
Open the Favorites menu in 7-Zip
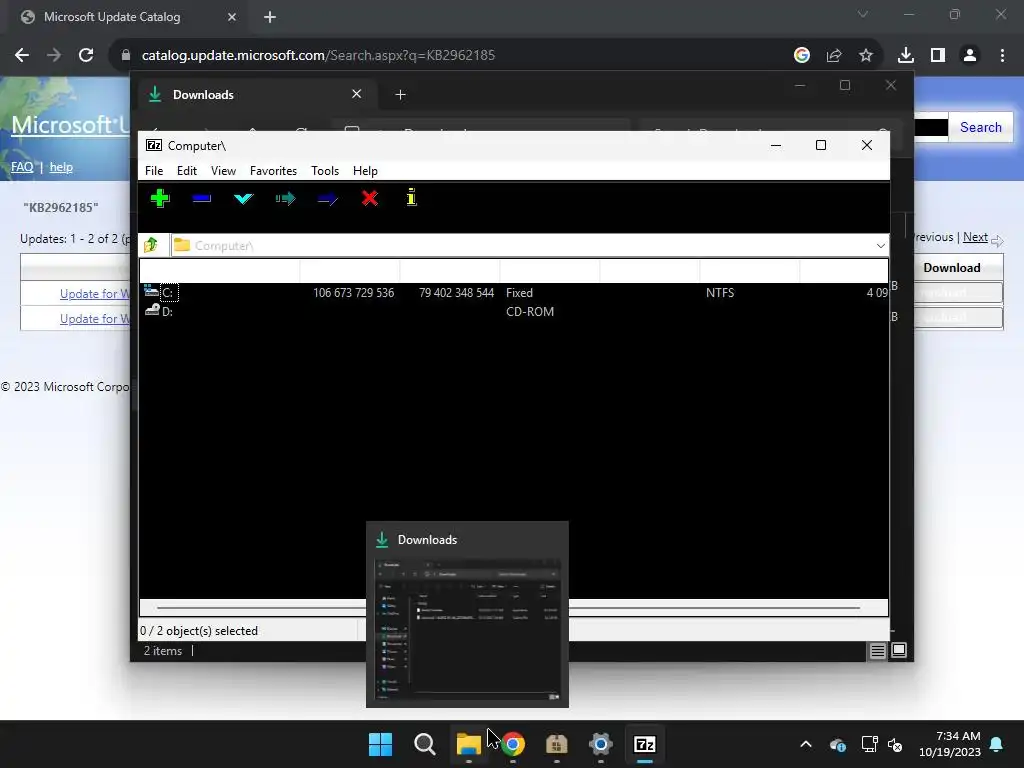coord(273,170)
